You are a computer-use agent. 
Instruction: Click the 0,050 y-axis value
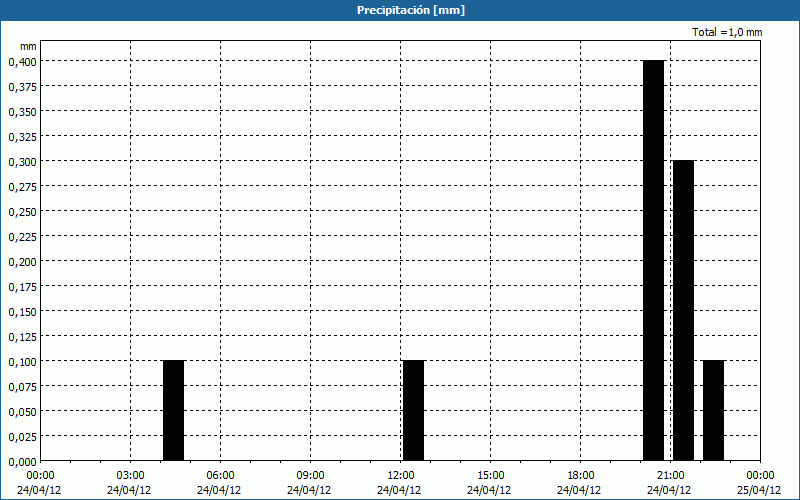[x=22, y=411]
